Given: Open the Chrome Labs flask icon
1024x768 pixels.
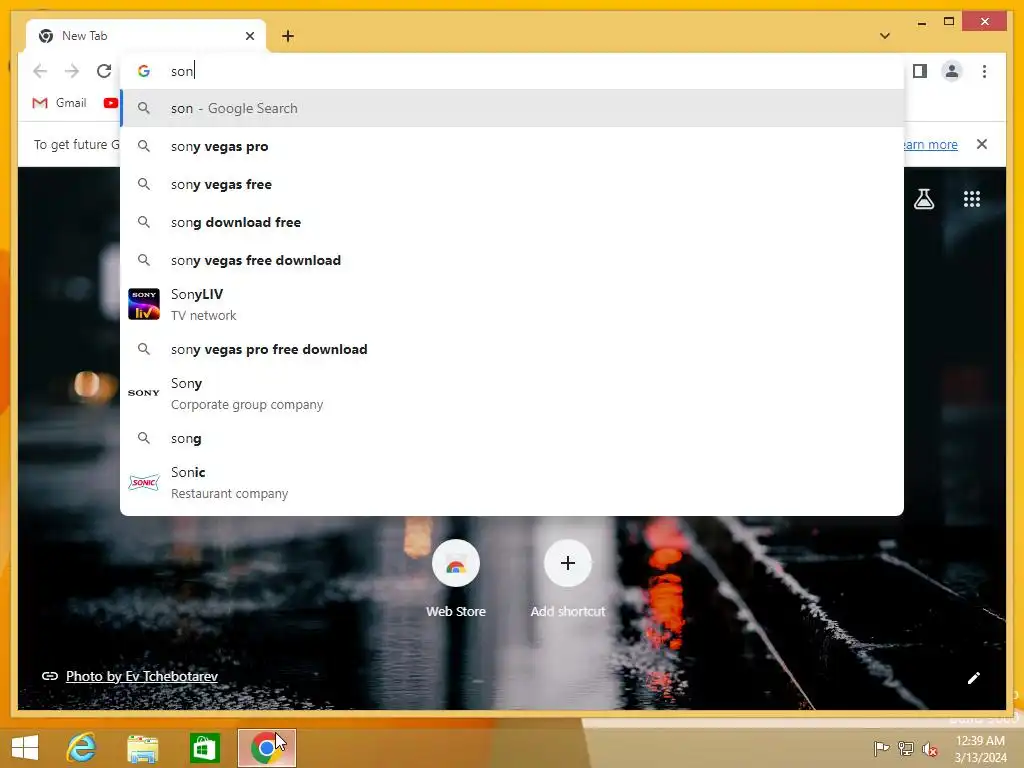Looking at the screenshot, I should 923,199.
